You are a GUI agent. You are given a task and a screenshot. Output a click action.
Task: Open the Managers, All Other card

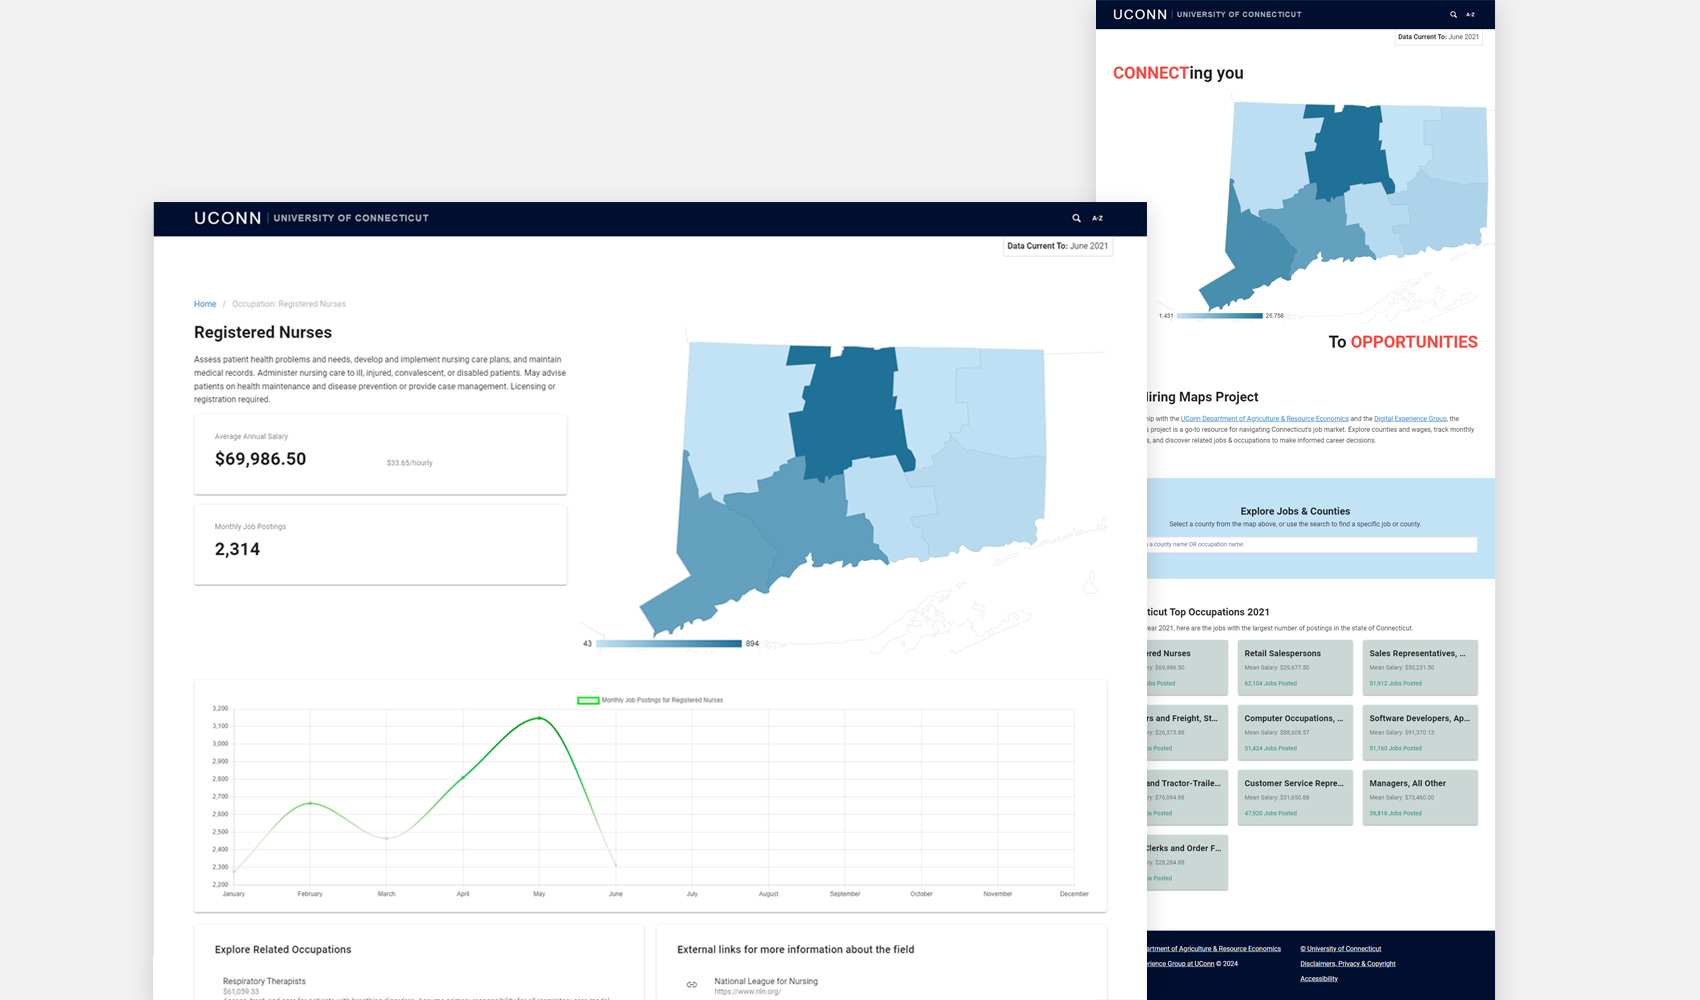click(1420, 797)
